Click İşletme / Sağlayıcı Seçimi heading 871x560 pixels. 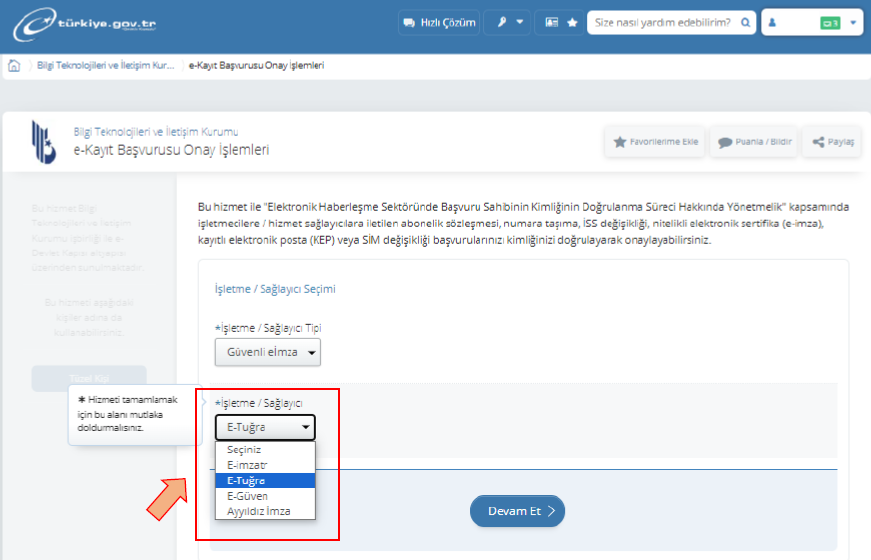(x=275, y=289)
